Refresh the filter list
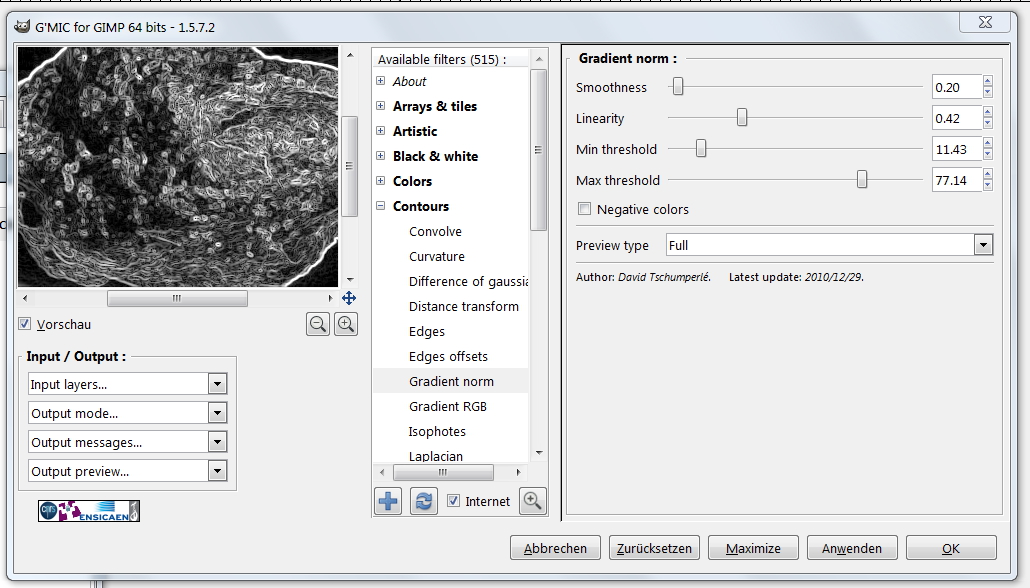Screen dimensions: 1030x588 424,501
